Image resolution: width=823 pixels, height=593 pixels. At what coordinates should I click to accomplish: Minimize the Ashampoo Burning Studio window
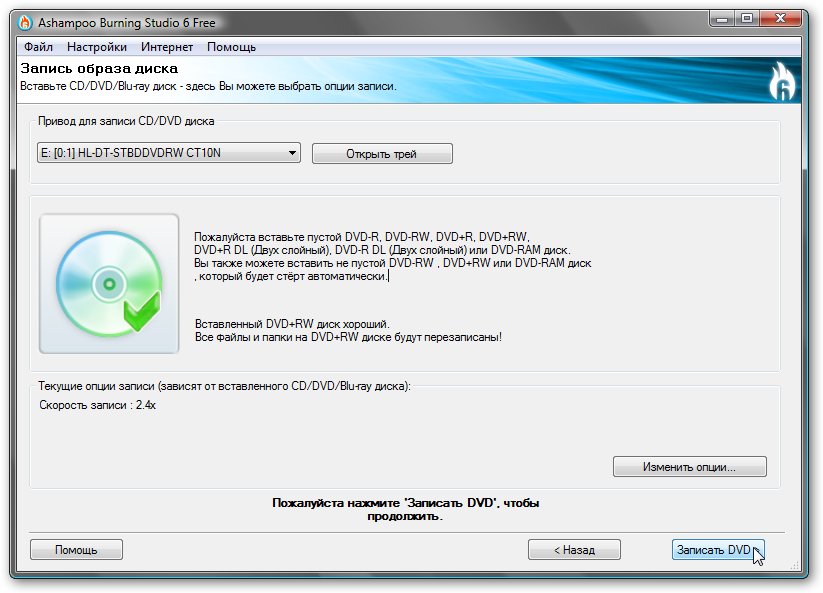pos(722,19)
